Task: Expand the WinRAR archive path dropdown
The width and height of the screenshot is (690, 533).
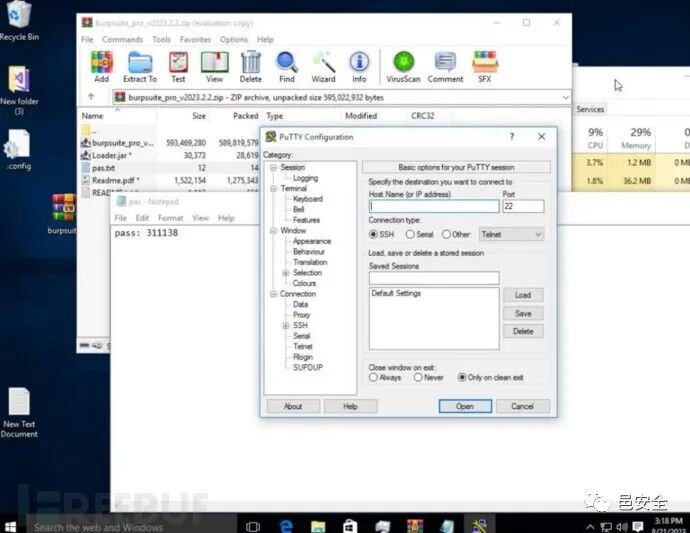Action: point(566,97)
